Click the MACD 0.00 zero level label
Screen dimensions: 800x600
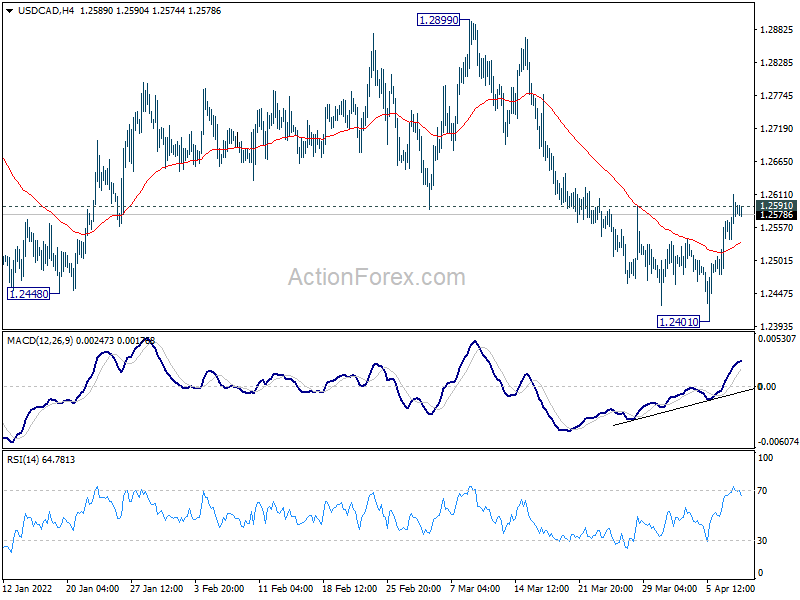tap(767, 387)
